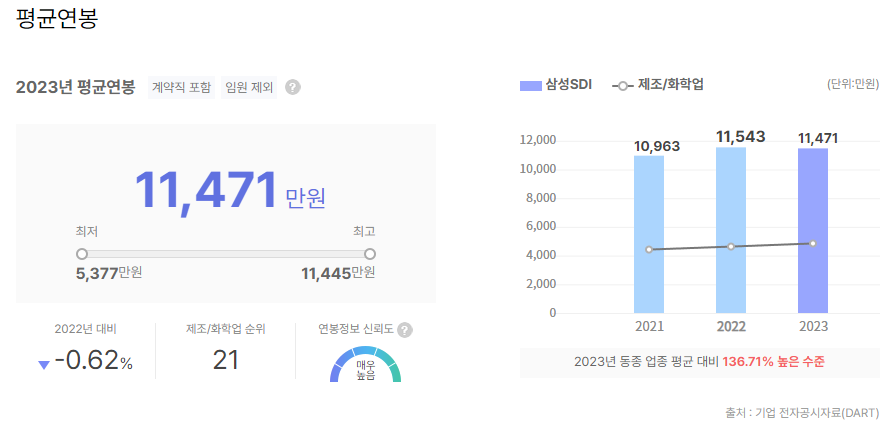
Task: Open help icon beside 임원 제외 tag
Action: coord(293,88)
